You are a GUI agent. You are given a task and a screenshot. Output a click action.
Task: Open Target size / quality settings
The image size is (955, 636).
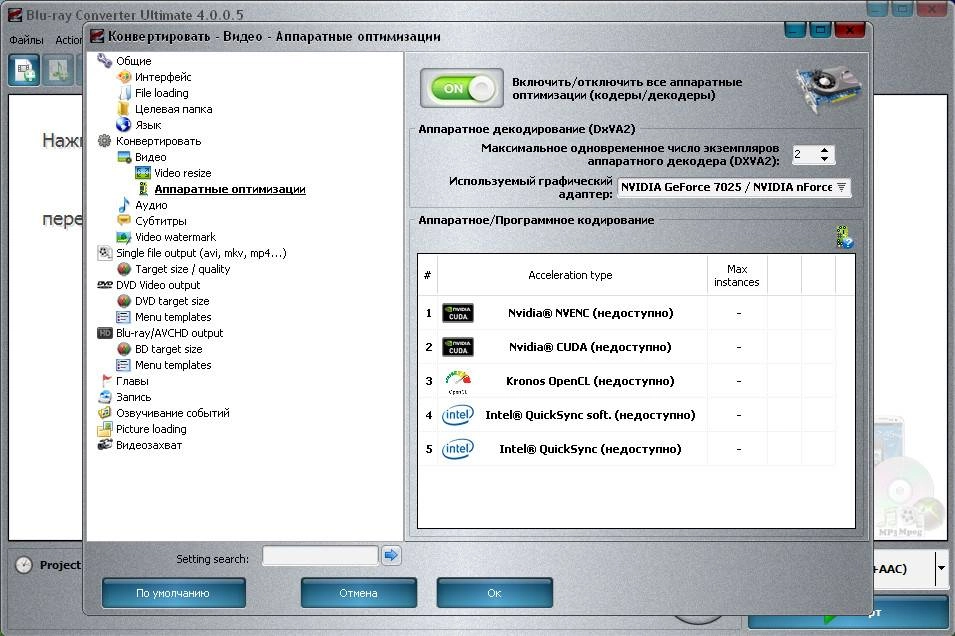pos(182,269)
